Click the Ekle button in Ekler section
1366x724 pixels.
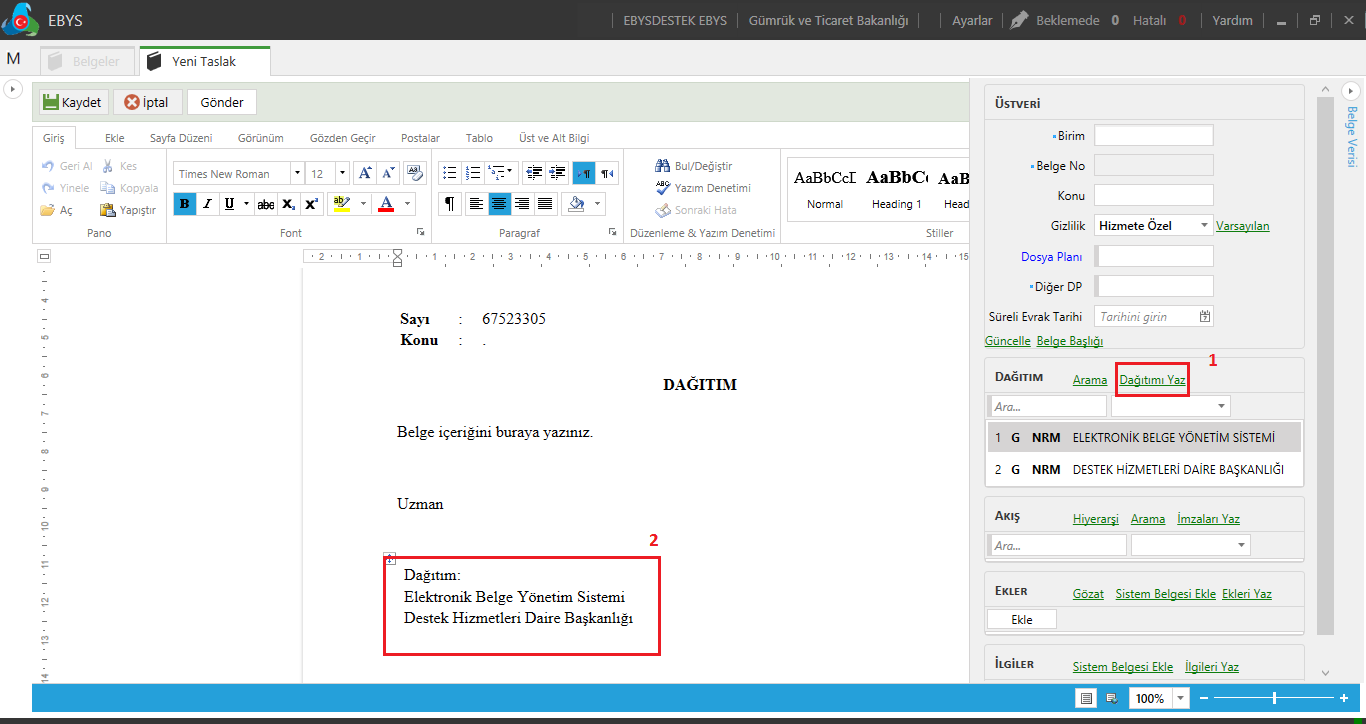pos(1021,619)
